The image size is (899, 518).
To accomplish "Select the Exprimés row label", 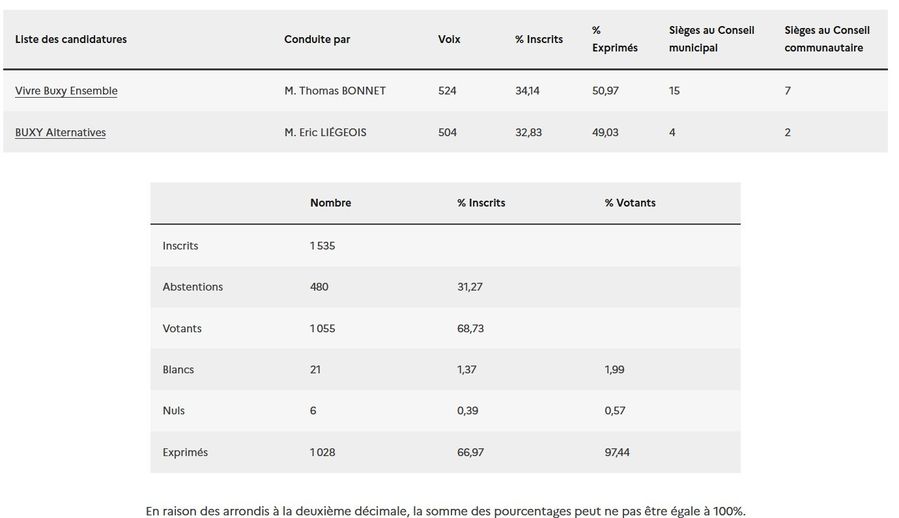I will 185,453.
